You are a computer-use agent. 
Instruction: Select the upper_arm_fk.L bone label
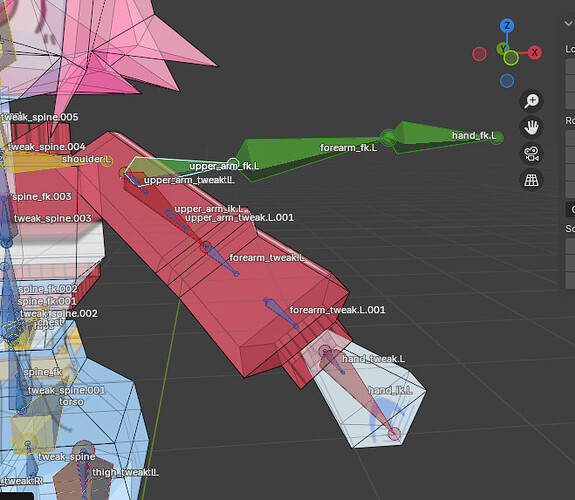coord(224,166)
